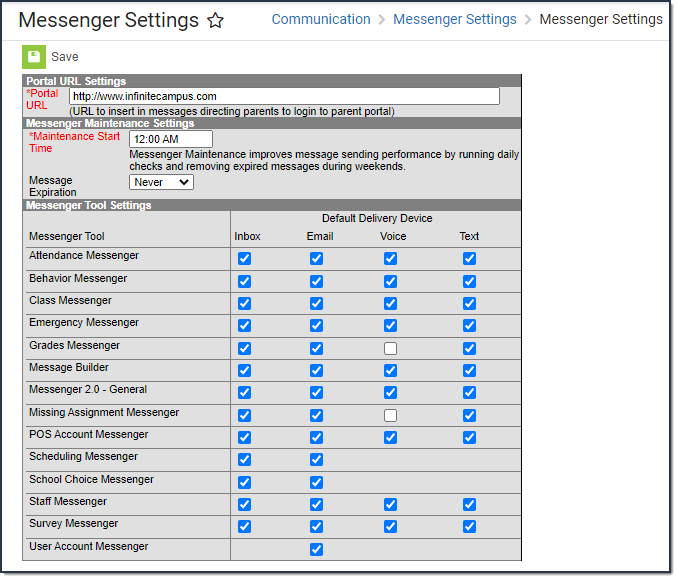The image size is (677, 579).
Task: Uncheck Attendance Messenger Inbox checkbox
Action: click(x=245, y=259)
